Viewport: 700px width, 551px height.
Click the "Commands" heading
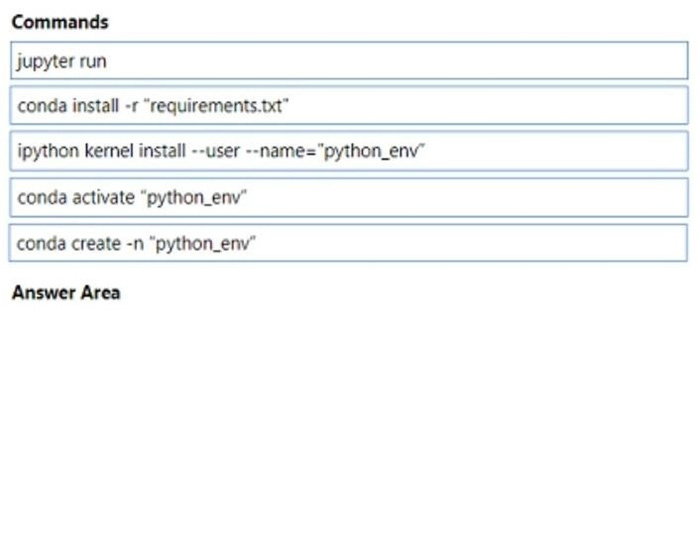[x=60, y=22]
